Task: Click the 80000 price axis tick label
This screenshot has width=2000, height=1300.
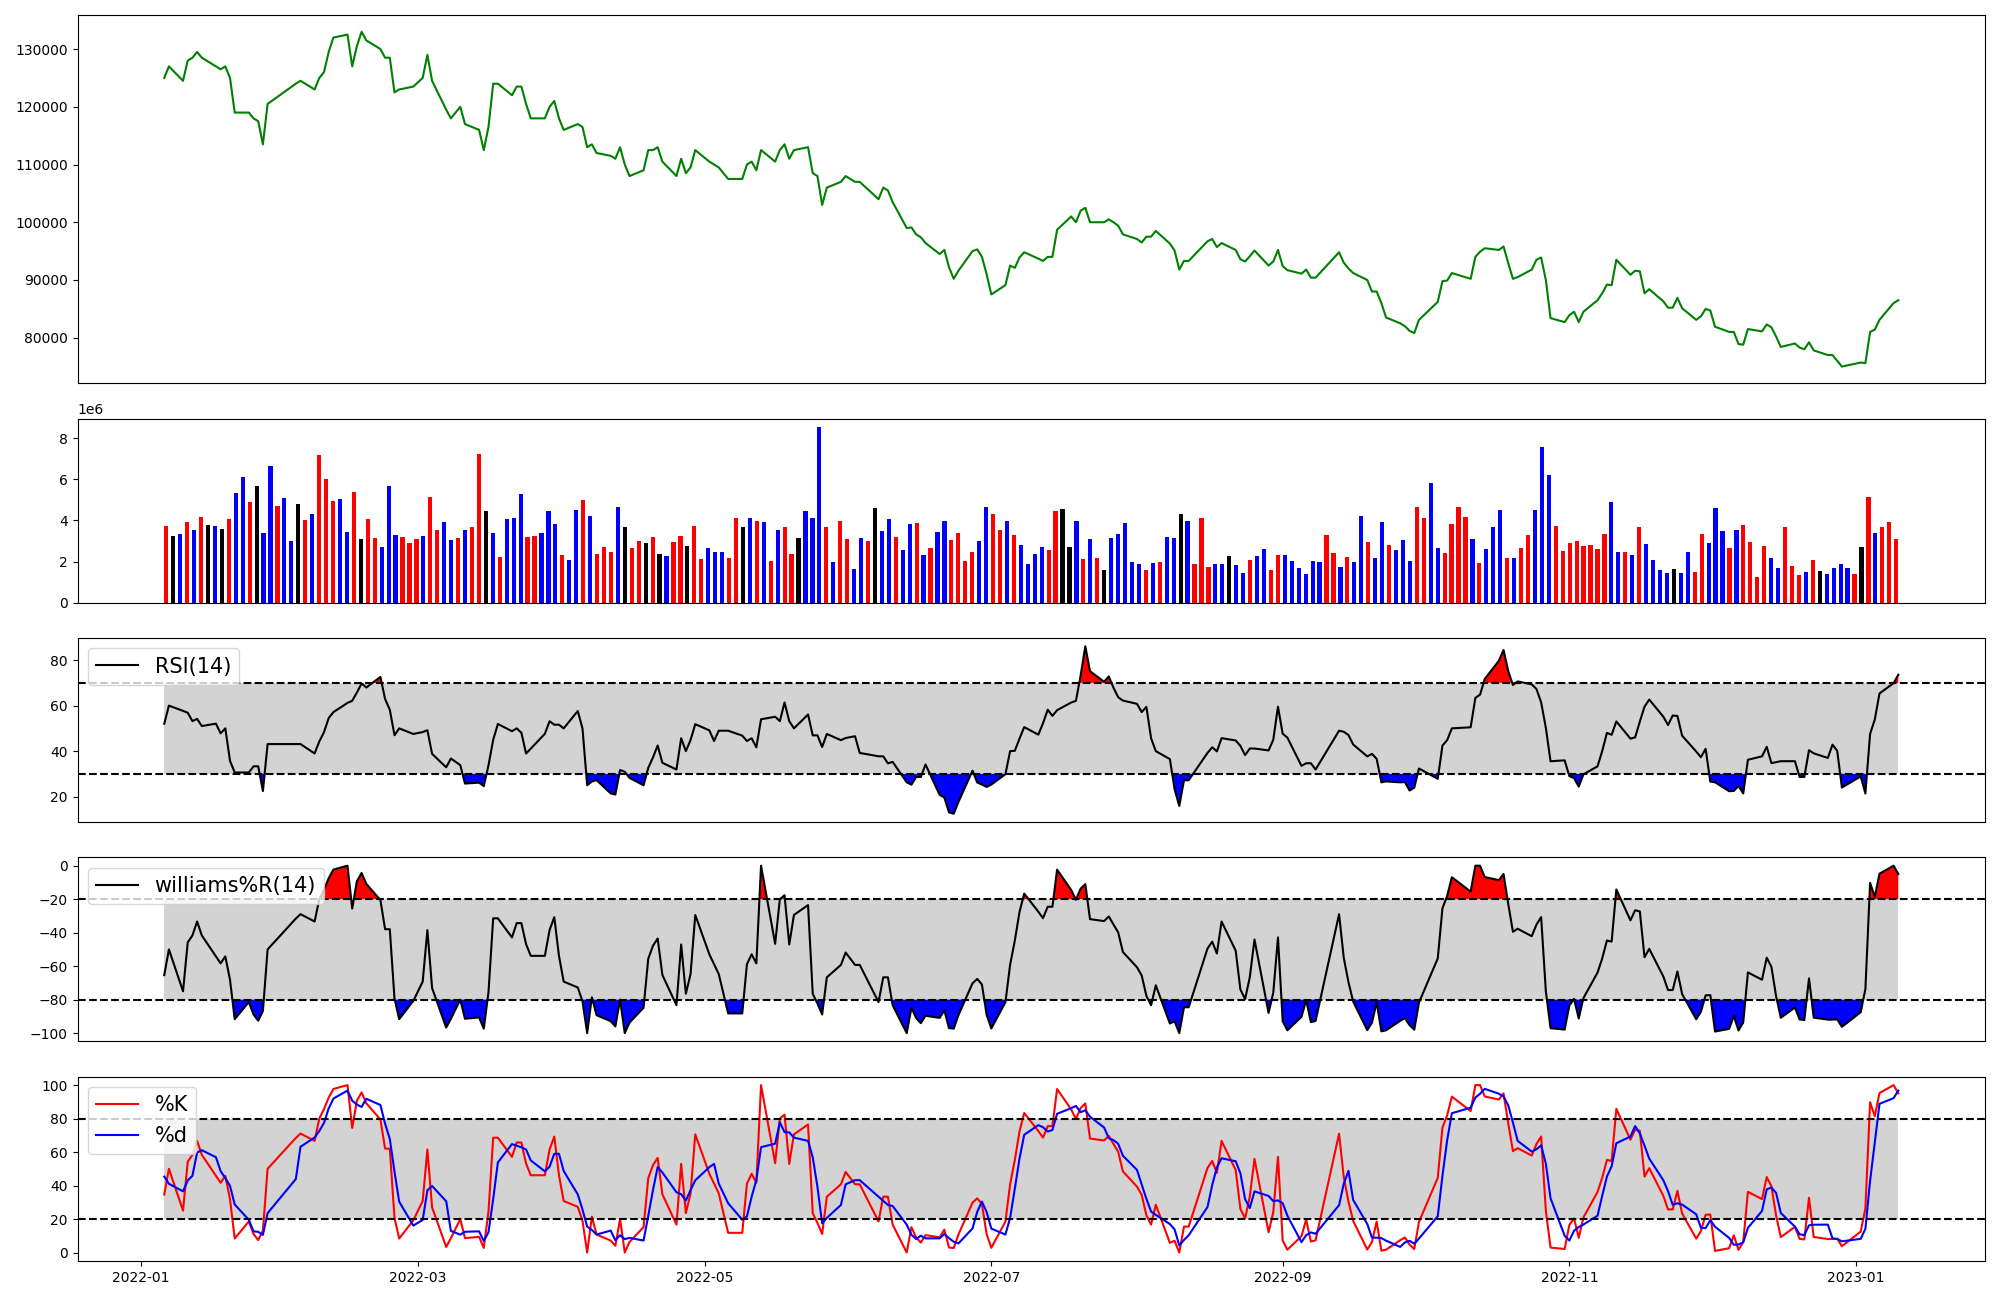Action: [46, 338]
